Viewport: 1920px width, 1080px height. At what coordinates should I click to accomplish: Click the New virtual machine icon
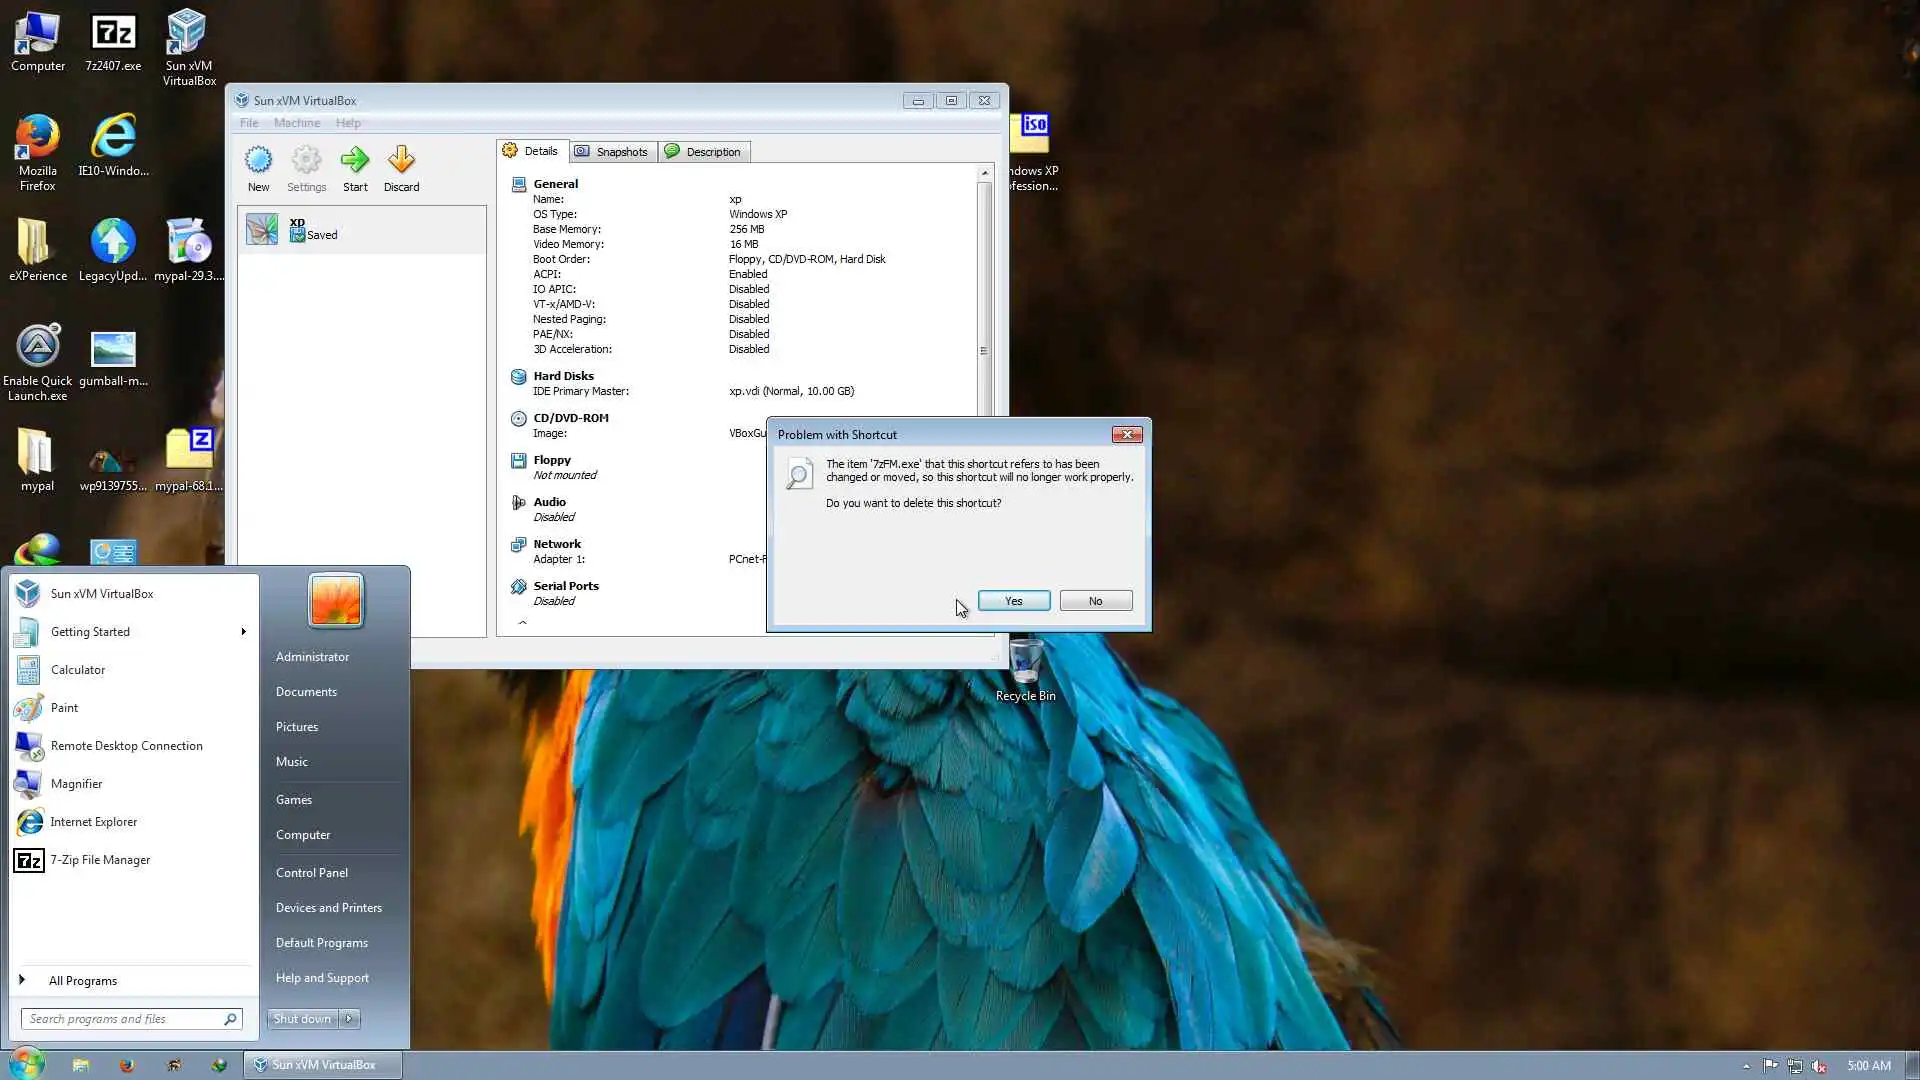[258, 161]
